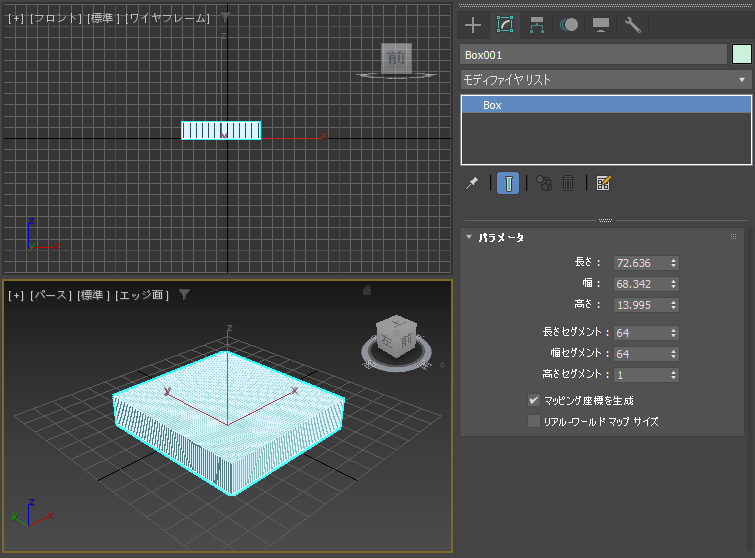
Task: Open the [フロント] viewport view menu
Action: (56, 18)
